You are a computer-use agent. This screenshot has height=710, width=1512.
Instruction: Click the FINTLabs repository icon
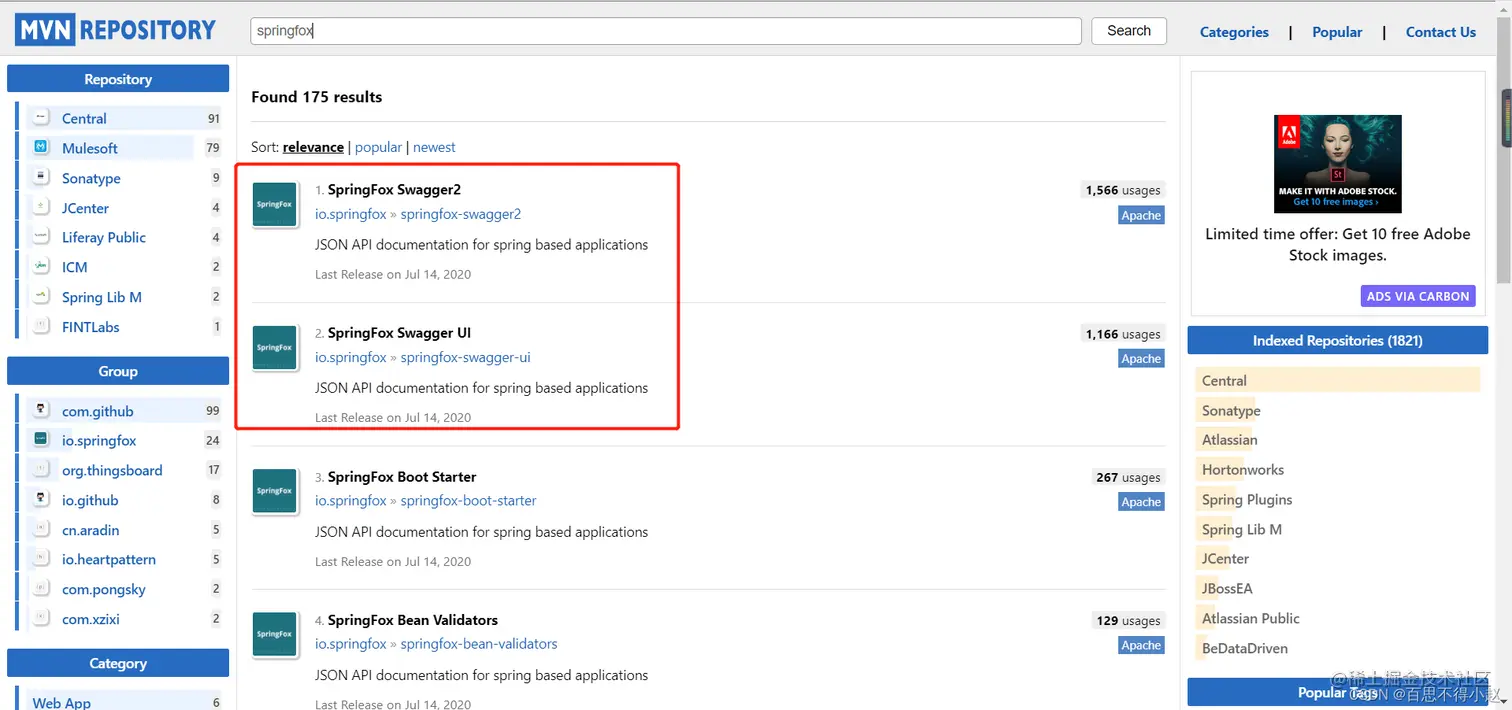(41, 327)
